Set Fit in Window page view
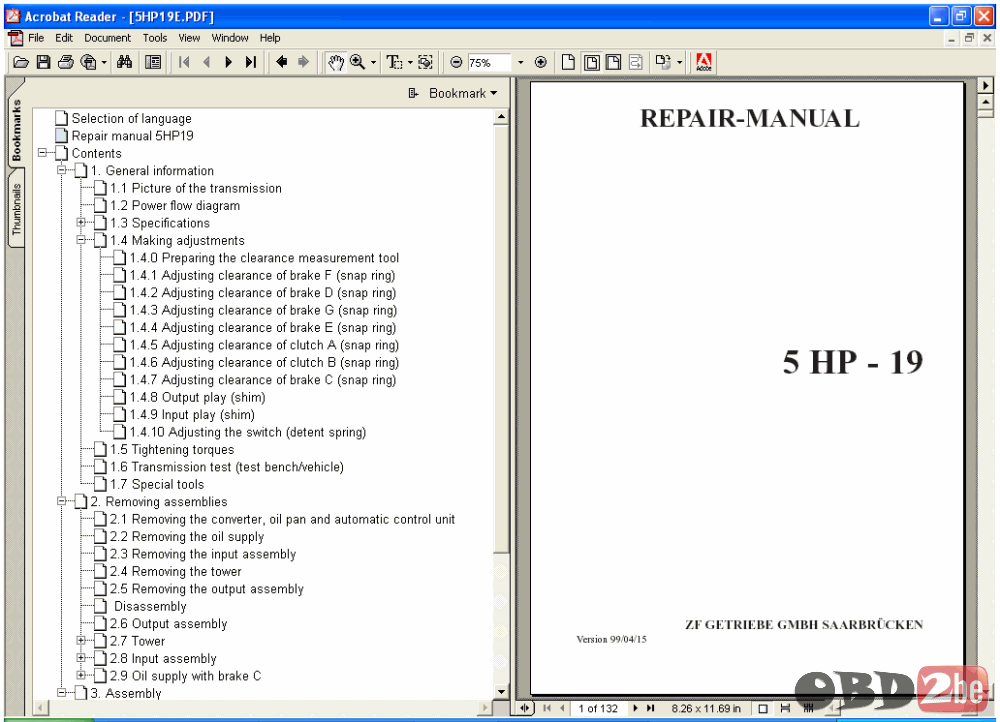1000x722 pixels. point(591,62)
